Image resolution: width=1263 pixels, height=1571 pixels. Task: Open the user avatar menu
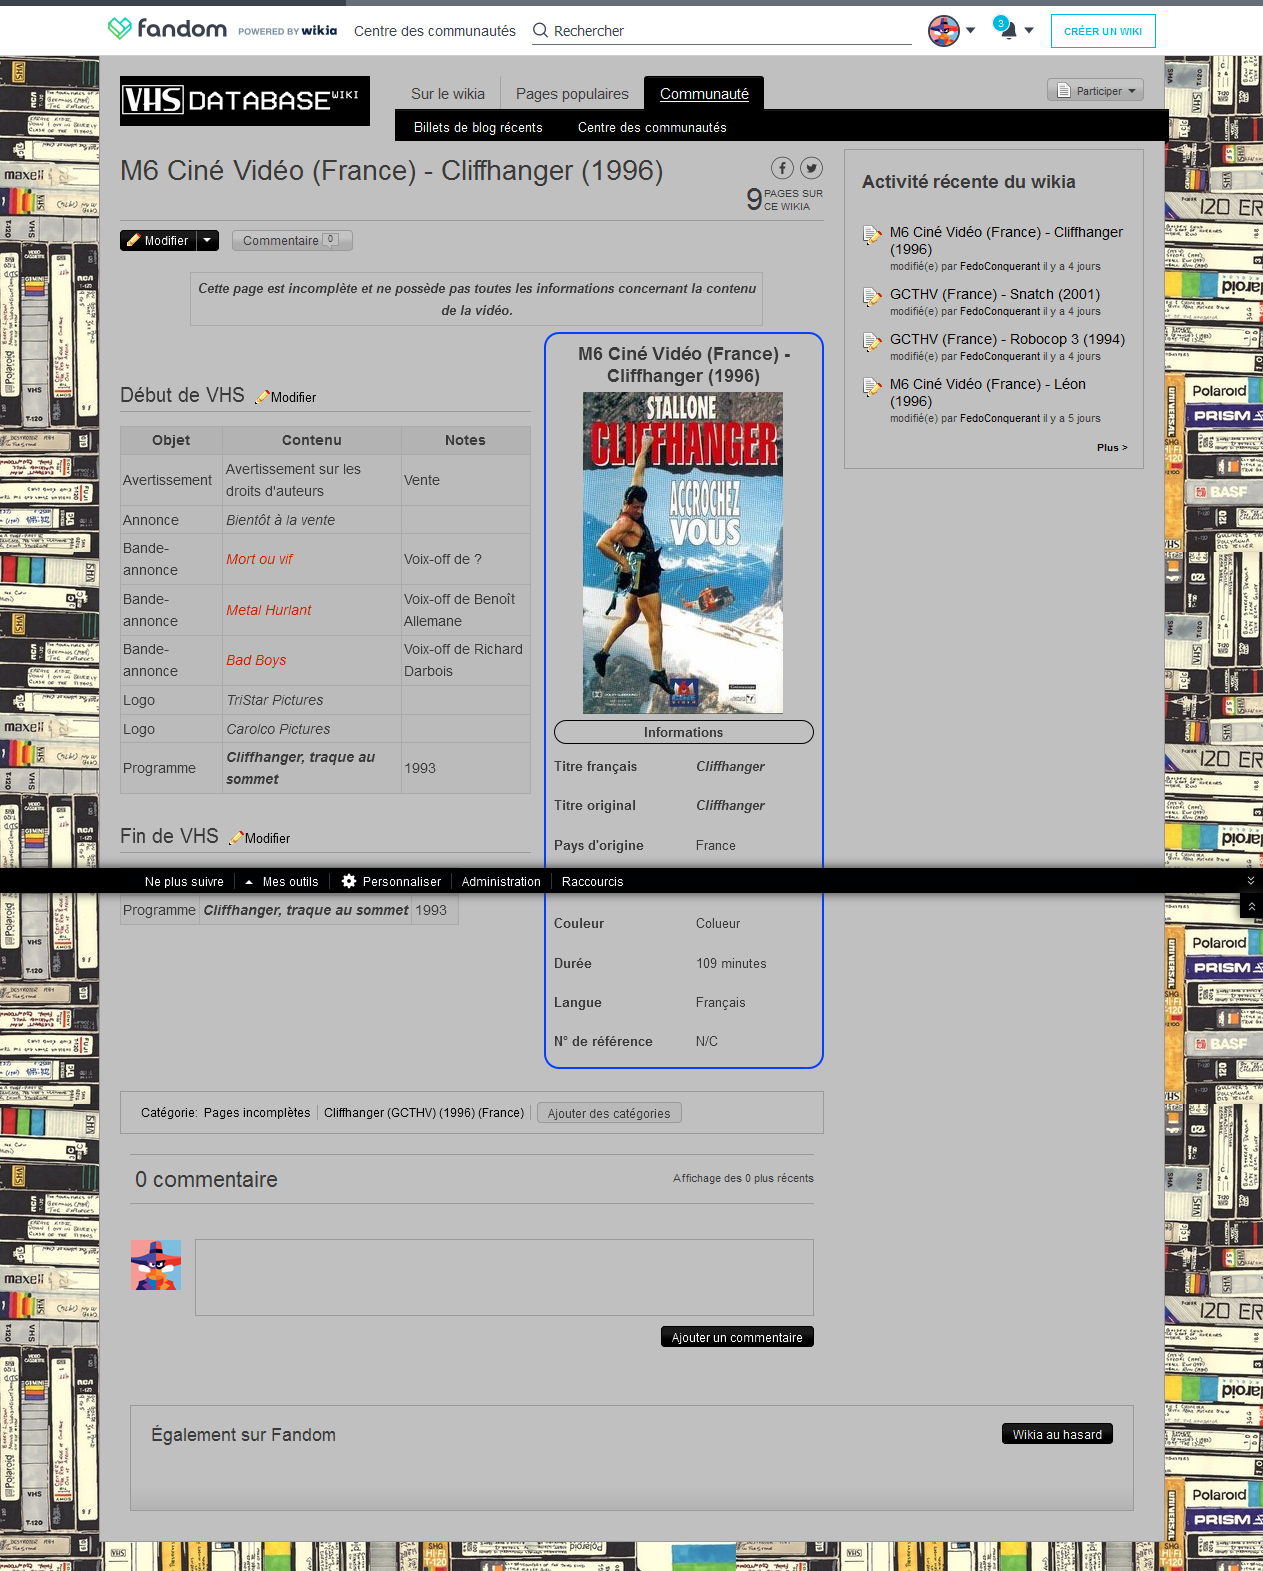[x=943, y=31]
